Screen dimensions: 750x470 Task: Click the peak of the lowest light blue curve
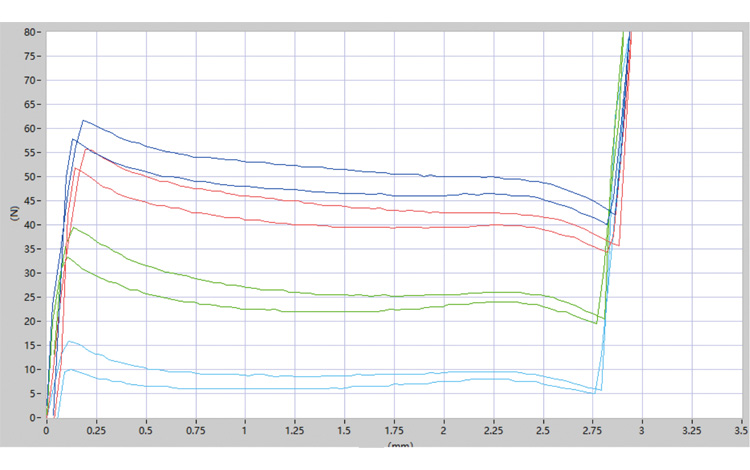click(68, 369)
